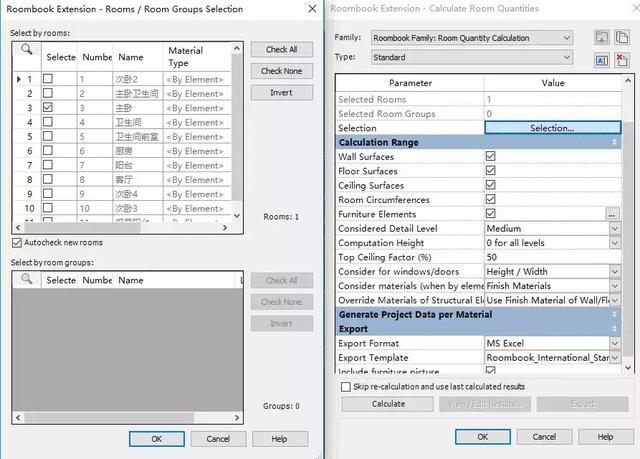
Task: Click the Check All button for rooms
Action: click(x=282, y=49)
